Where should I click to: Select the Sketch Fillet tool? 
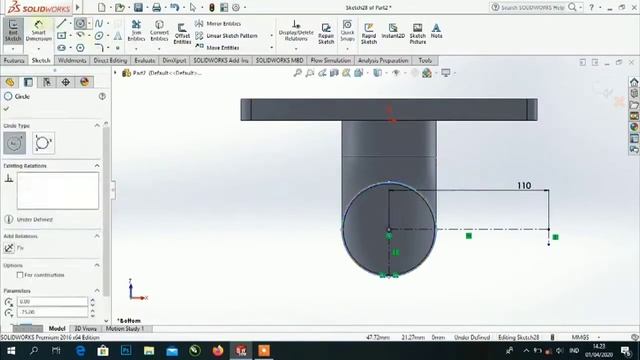(x=99, y=48)
